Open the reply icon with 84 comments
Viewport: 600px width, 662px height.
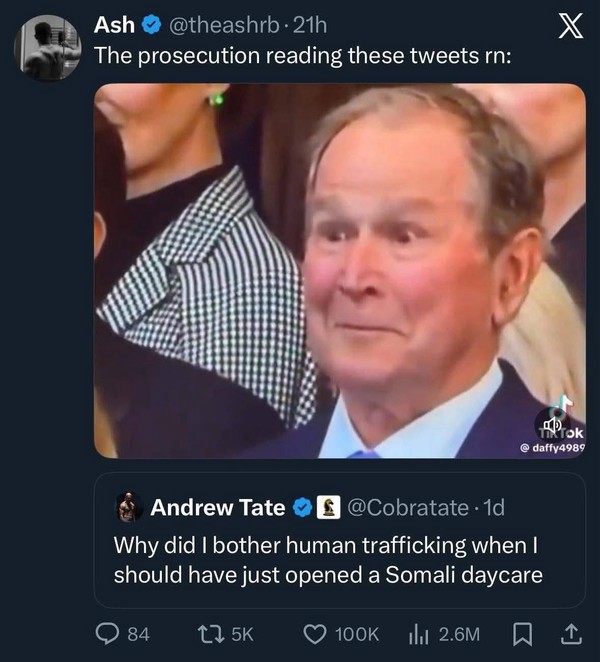[108, 633]
